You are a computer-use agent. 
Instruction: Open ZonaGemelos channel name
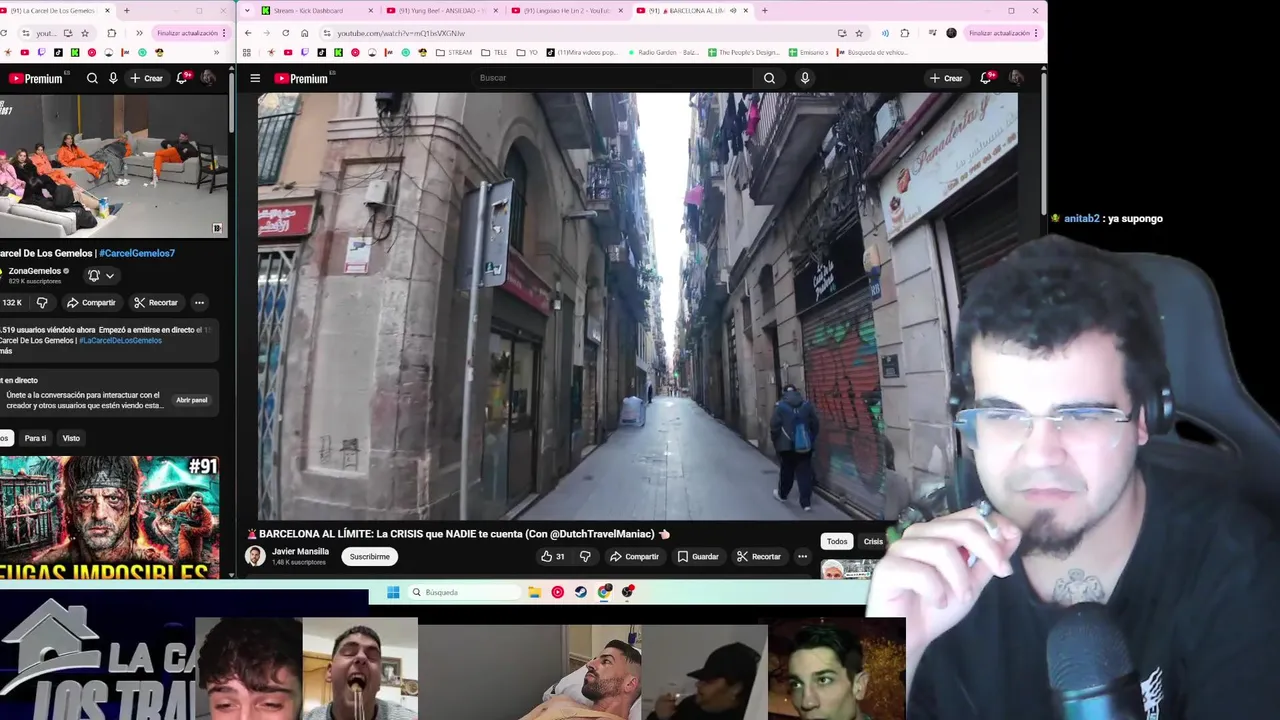pos(35,271)
